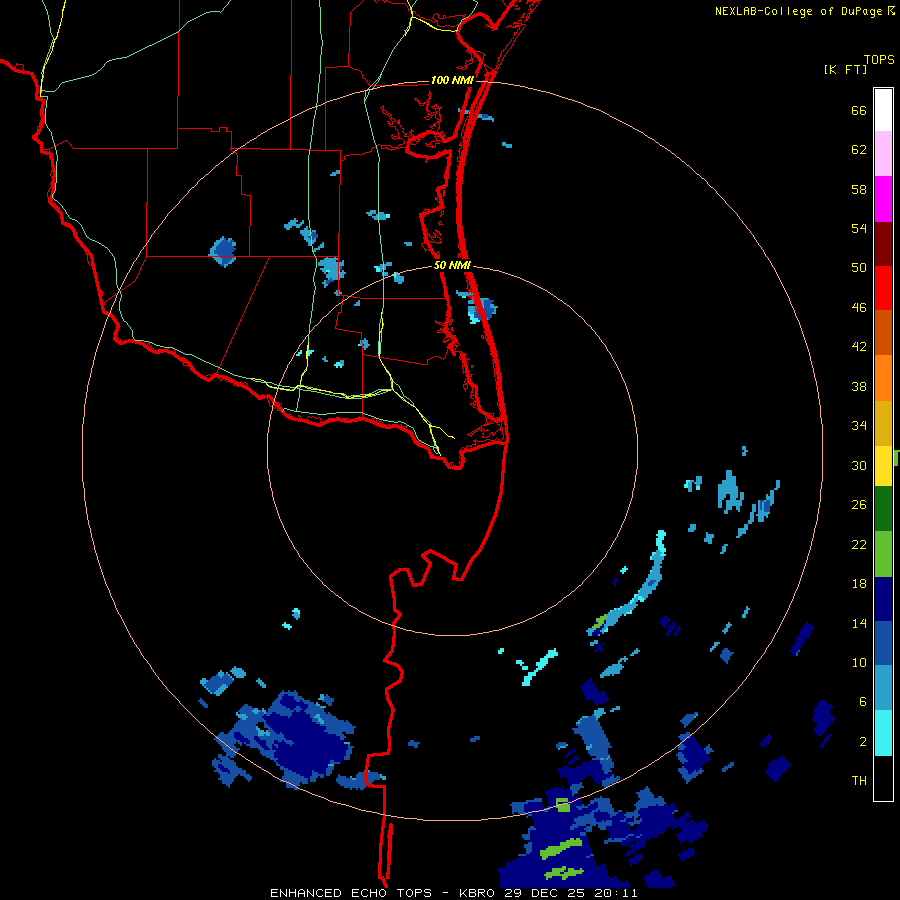
Task: Click the navy blue legend band
Action: [x=883, y=599]
